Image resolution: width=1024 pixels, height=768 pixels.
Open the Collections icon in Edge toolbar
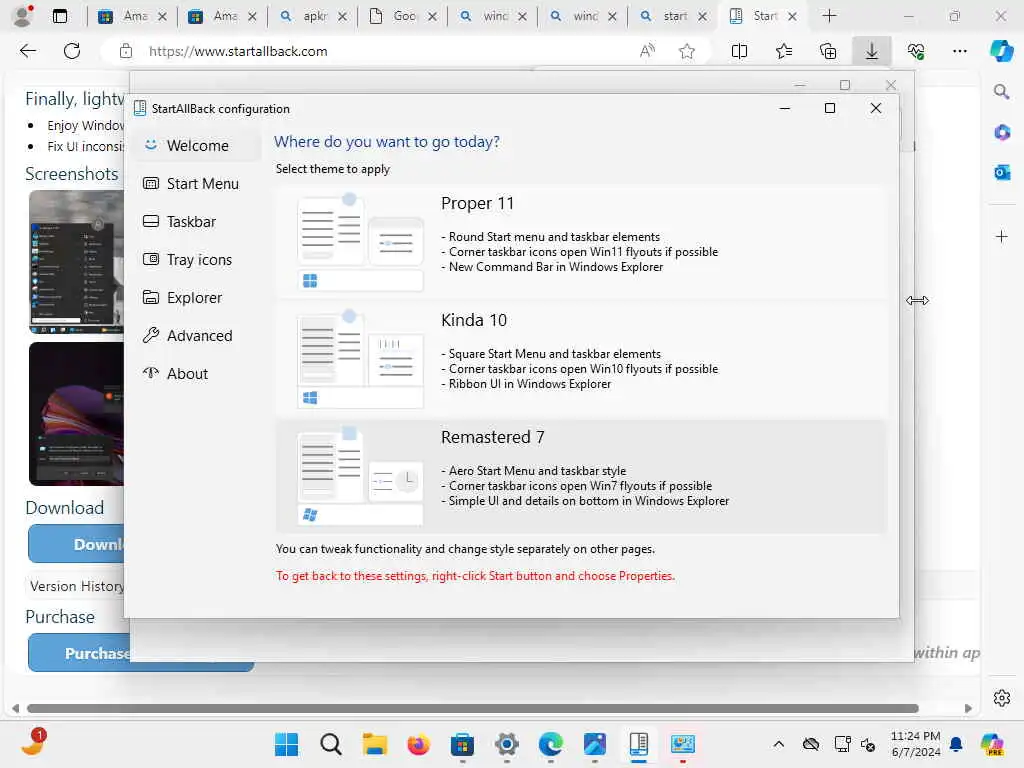coord(828,51)
